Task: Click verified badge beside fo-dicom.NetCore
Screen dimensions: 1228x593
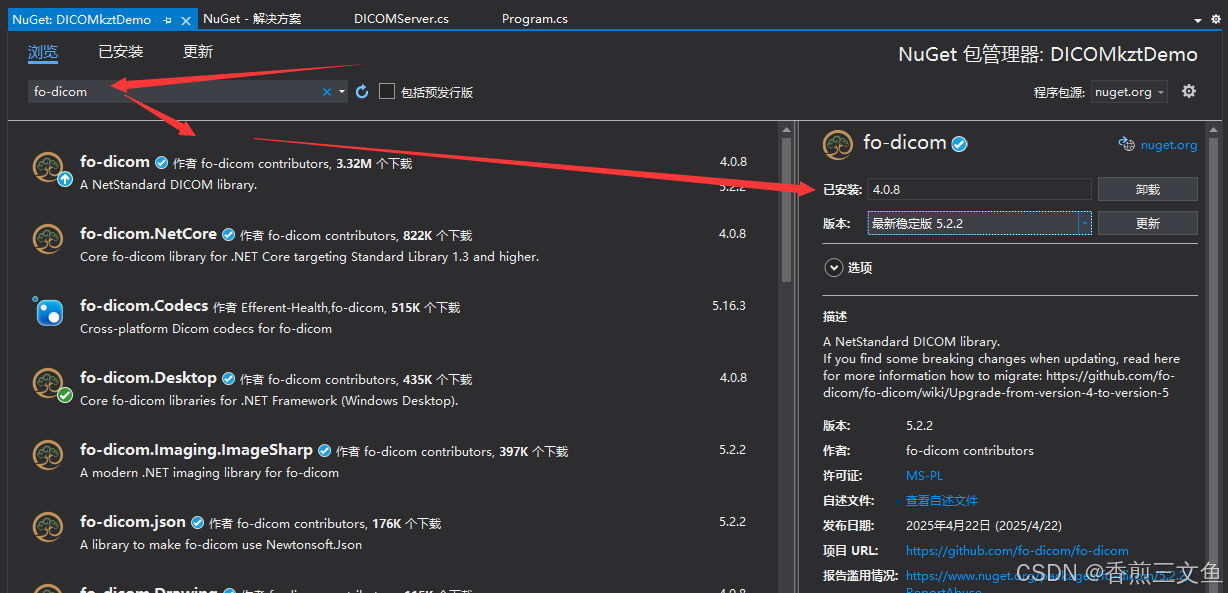Action: point(228,234)
